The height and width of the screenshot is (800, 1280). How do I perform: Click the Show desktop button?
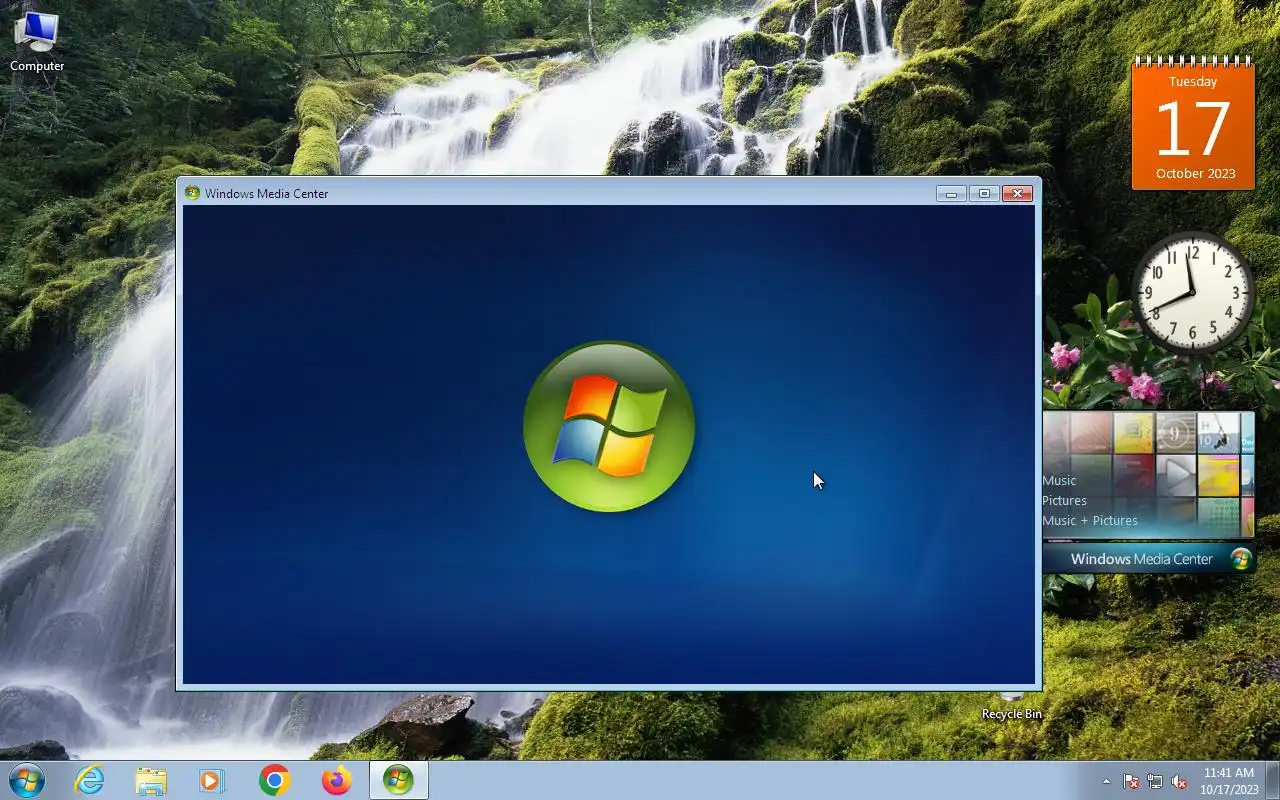[1272, 780]
